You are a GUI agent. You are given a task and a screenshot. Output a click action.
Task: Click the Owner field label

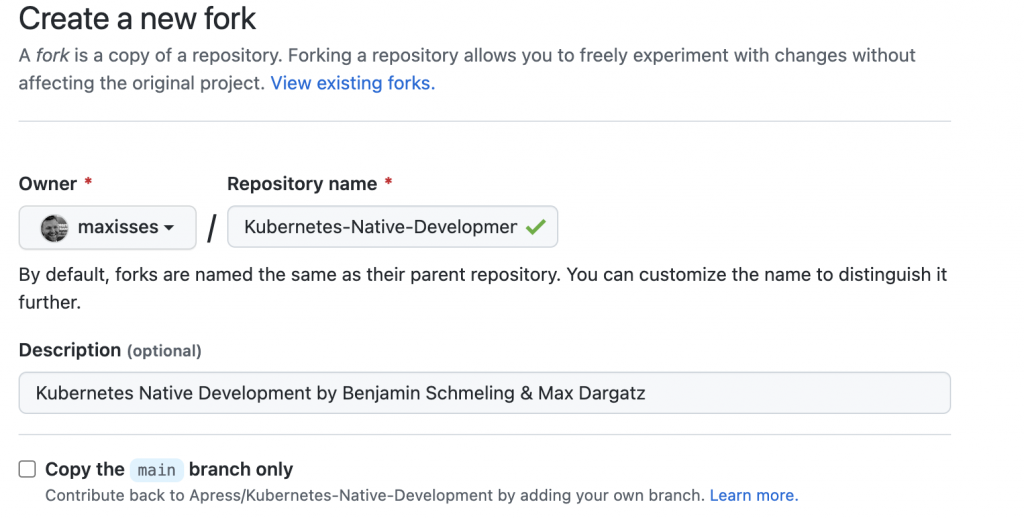(48, 184)
